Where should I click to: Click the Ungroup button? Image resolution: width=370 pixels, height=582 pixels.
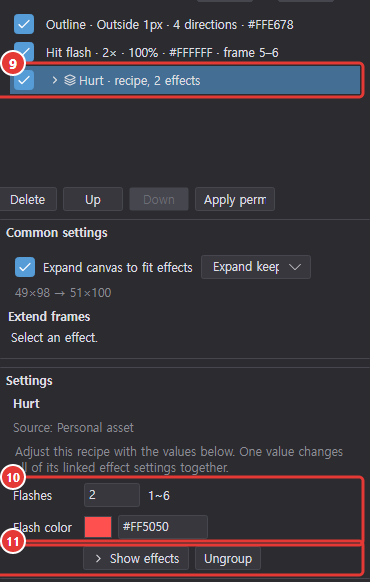[x=228, y=558]
